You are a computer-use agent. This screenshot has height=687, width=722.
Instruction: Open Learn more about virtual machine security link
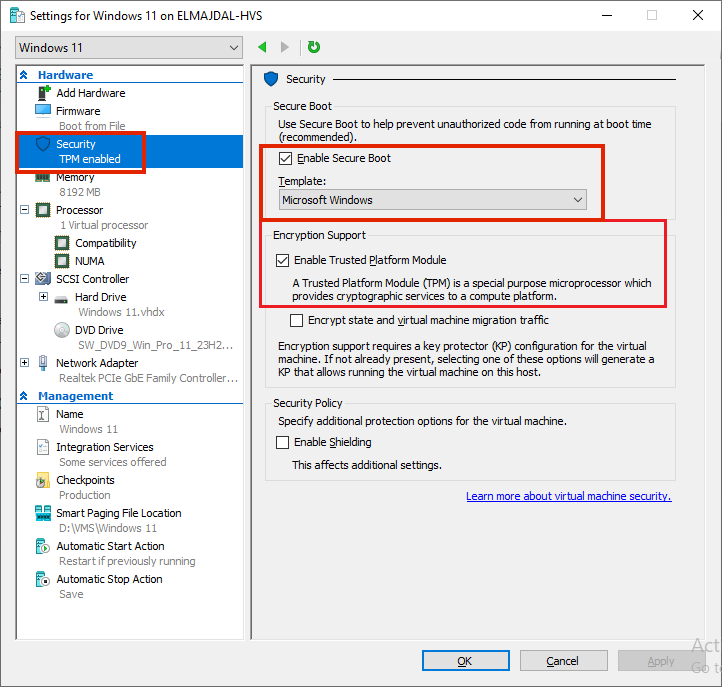[x=568, y=496]
